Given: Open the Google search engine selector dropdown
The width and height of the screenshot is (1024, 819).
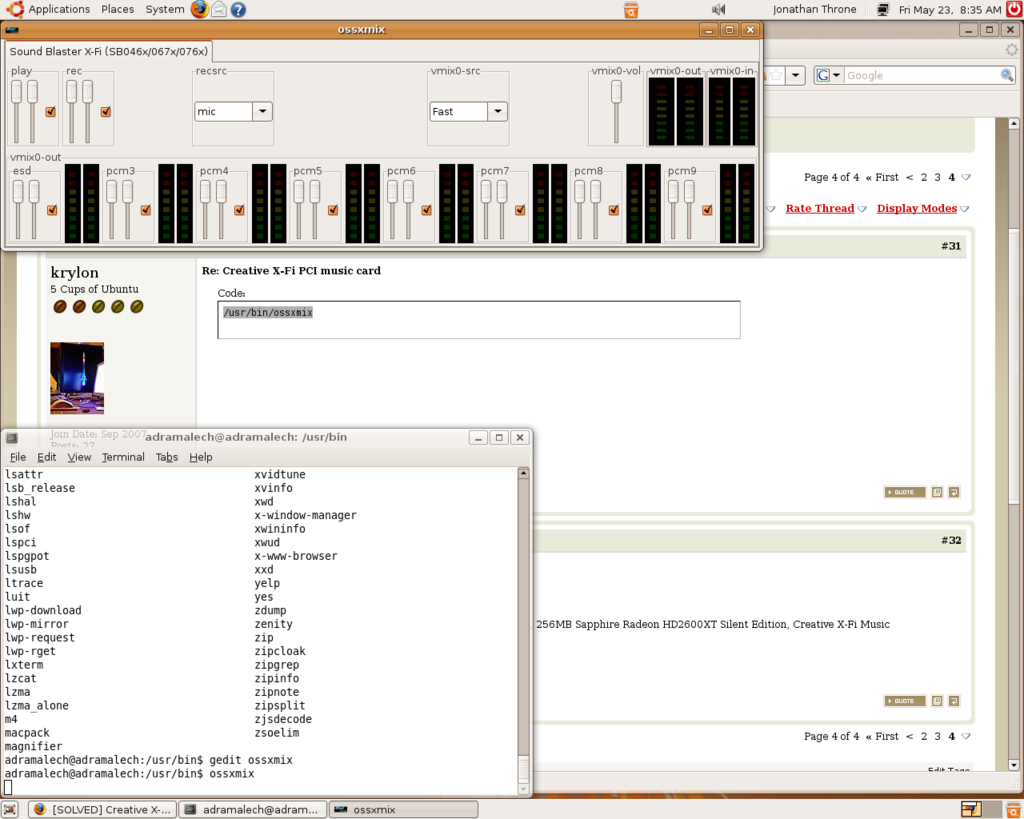Looking at the screenshot, I should click(x=836, y=75).
